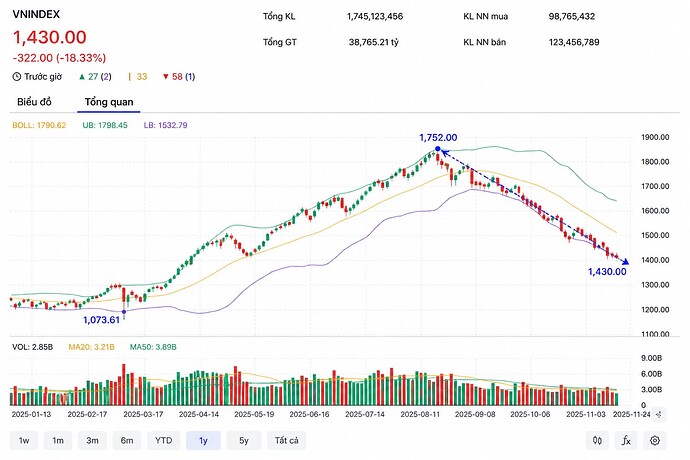Click the 9.00B volume axis label
The height and width of the screenshot is (460, 690).
point(651,358)
